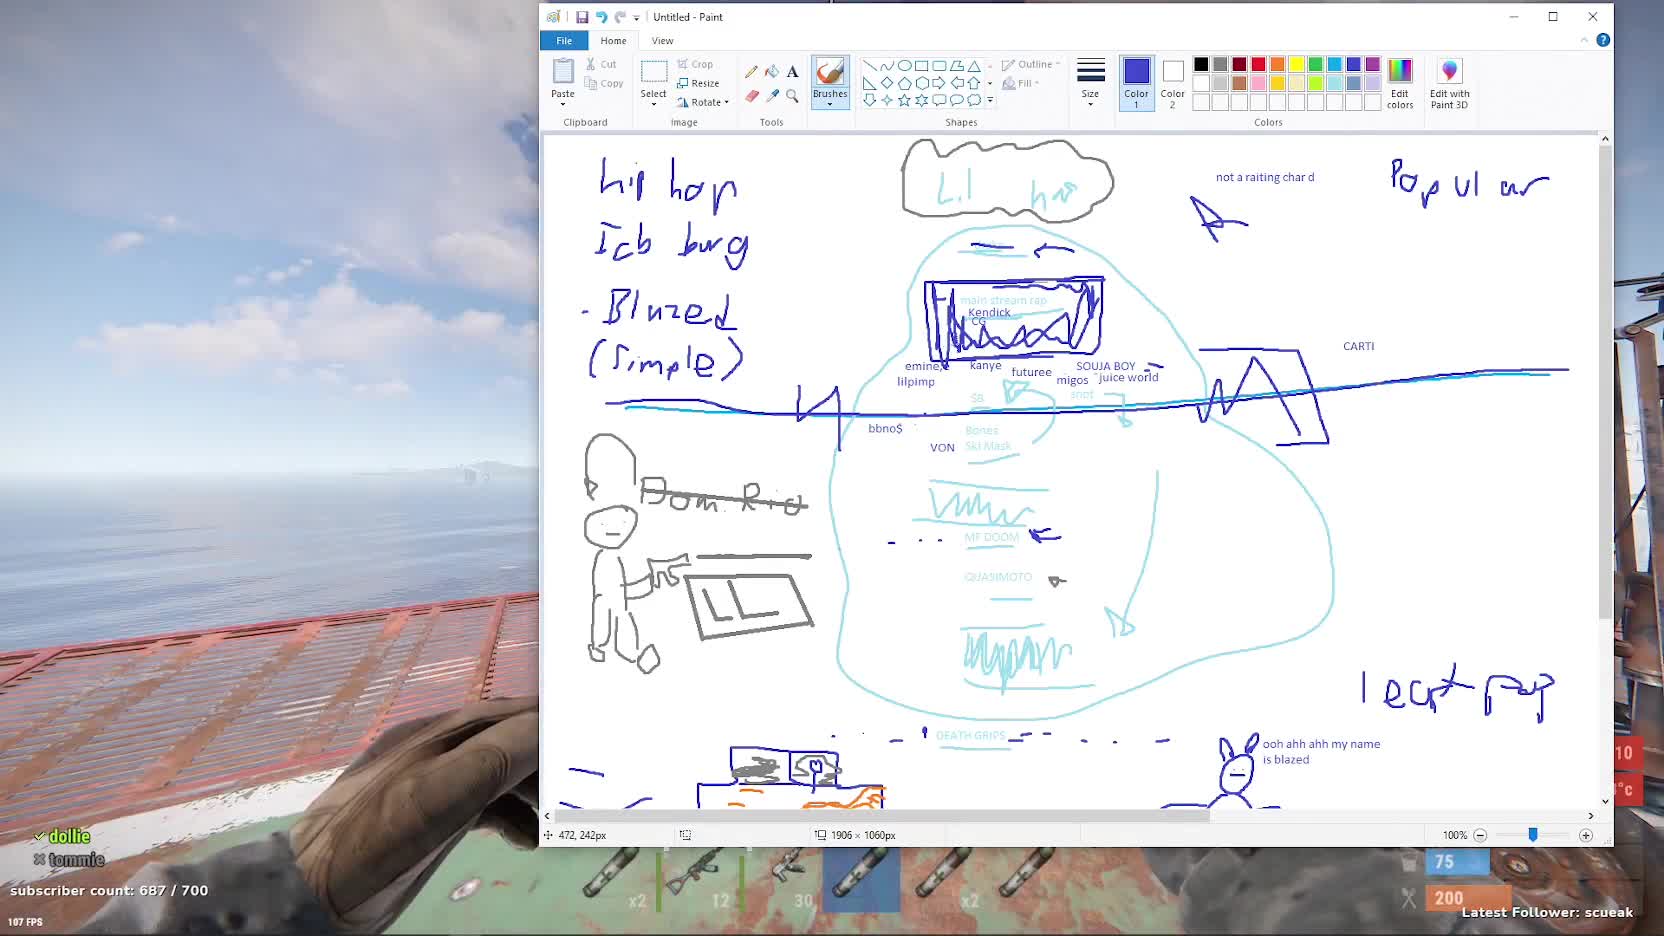The image size is (1664, 936).
Task: Choose the Up arrow shape
Action: tap(974, 83)
